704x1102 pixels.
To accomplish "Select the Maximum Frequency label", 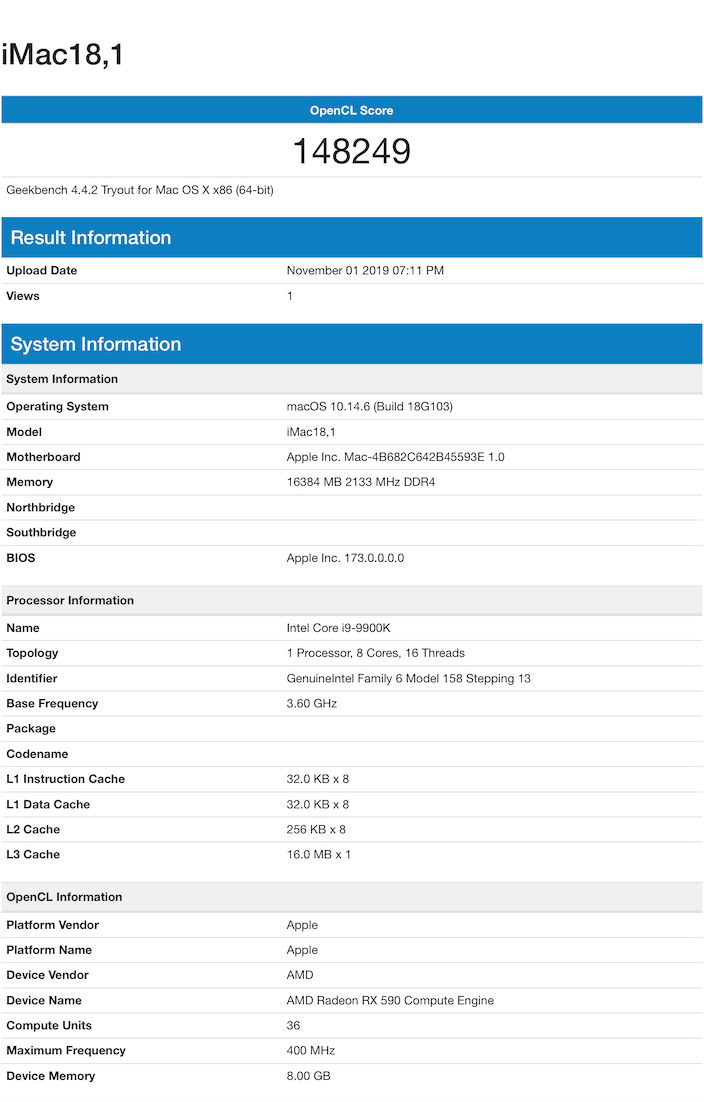I will pyautogui.click(x=66, y=1051).
